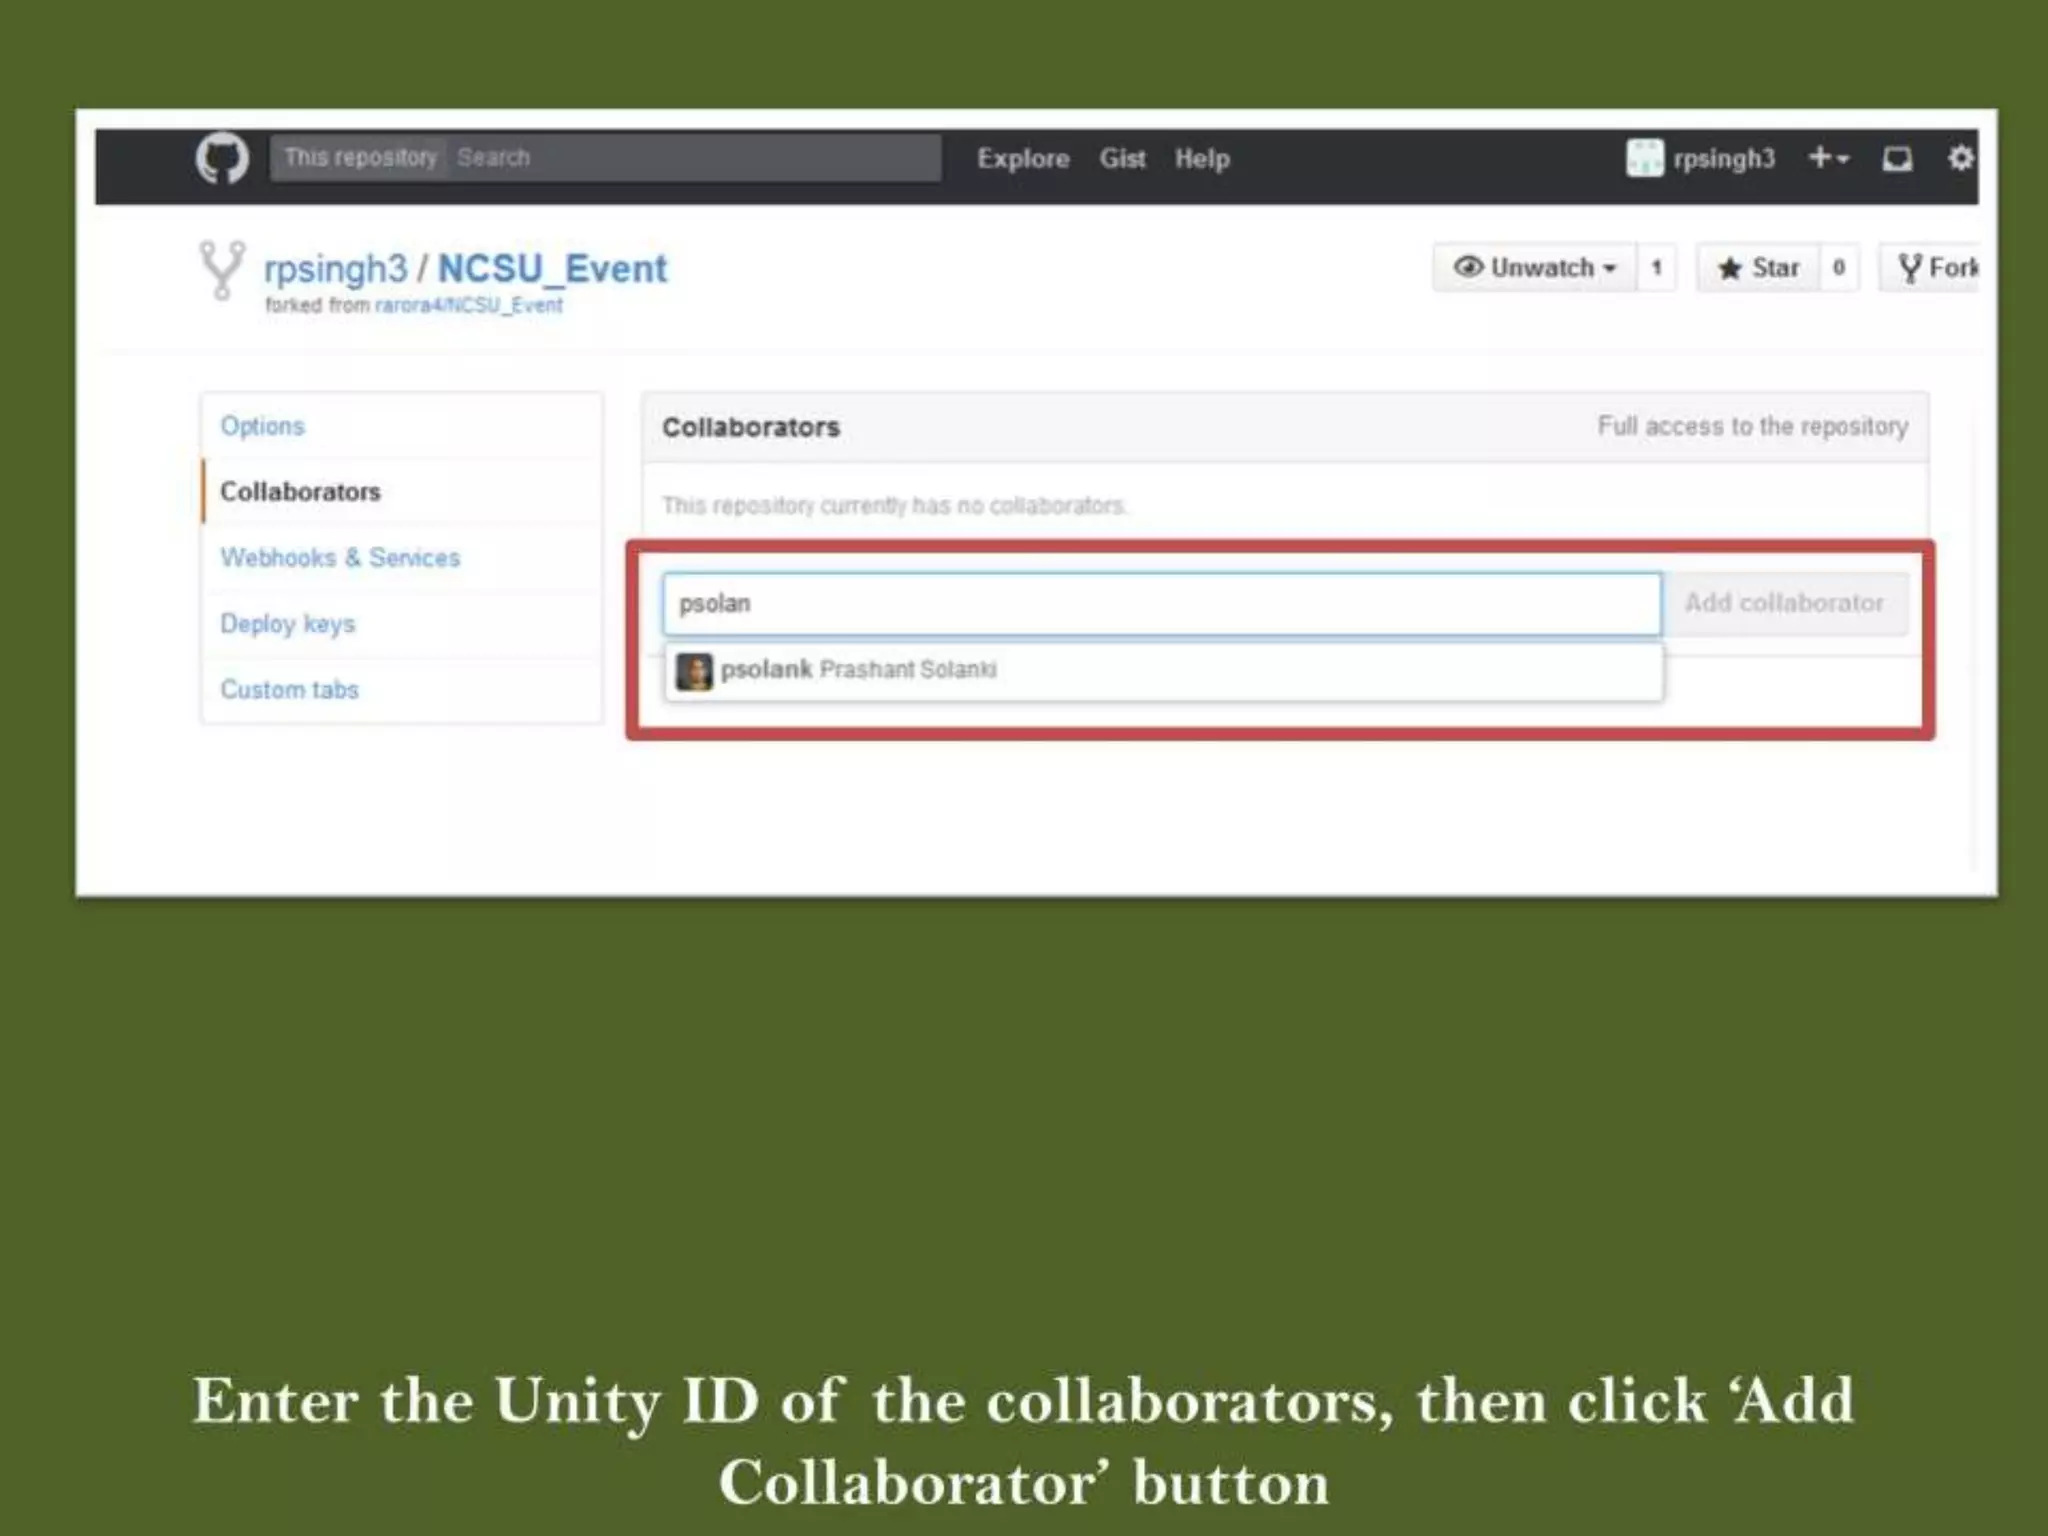Open Gist in the top navigation
This screenshot has width=2048, height=1536.
click(1122, 159)
